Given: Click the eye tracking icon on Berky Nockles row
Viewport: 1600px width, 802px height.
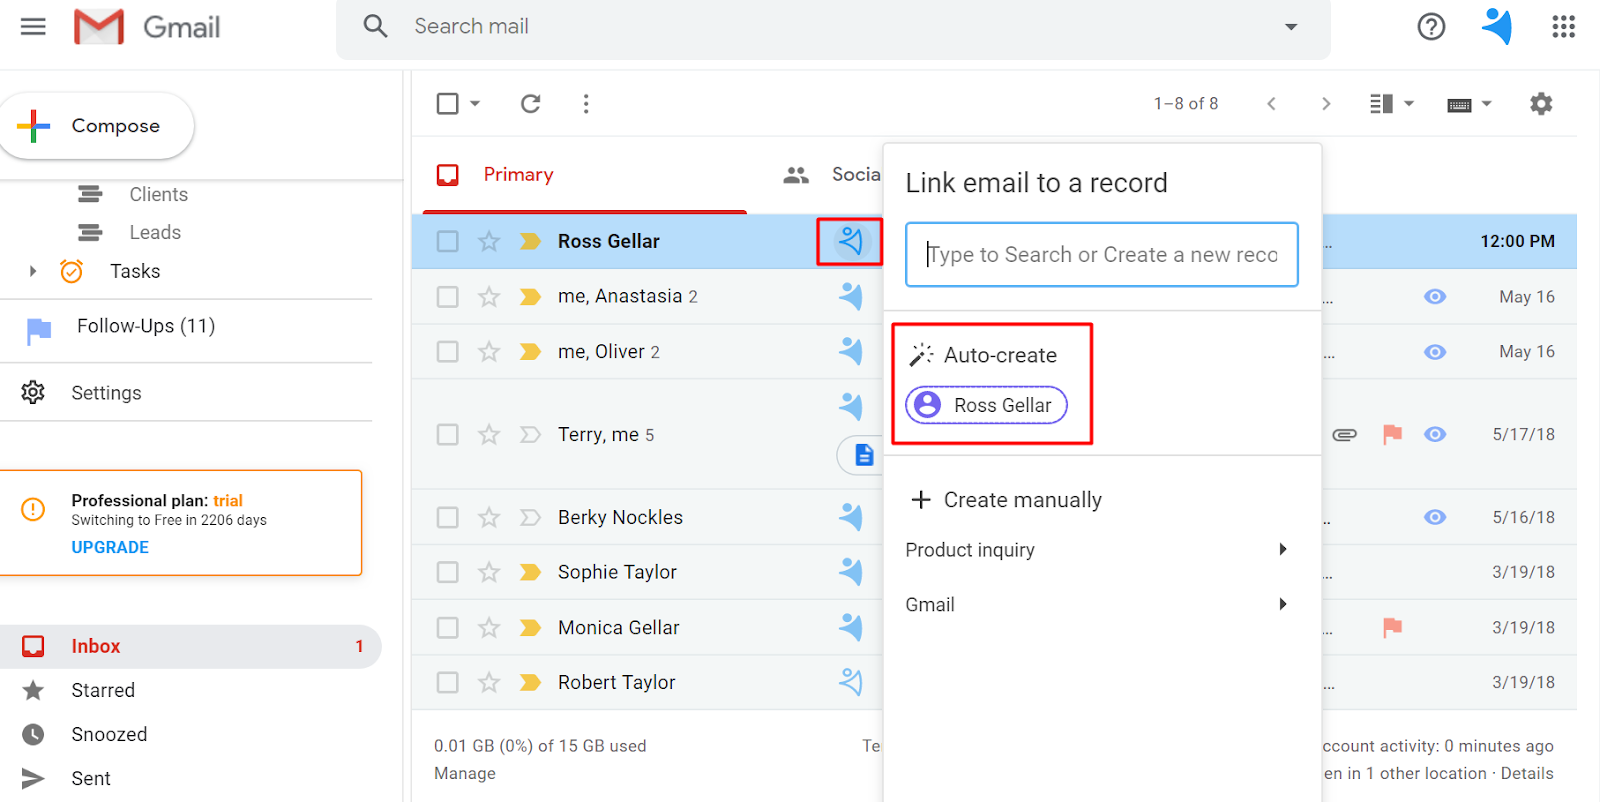Looking at the screenshot, I should coord(1435,517).
